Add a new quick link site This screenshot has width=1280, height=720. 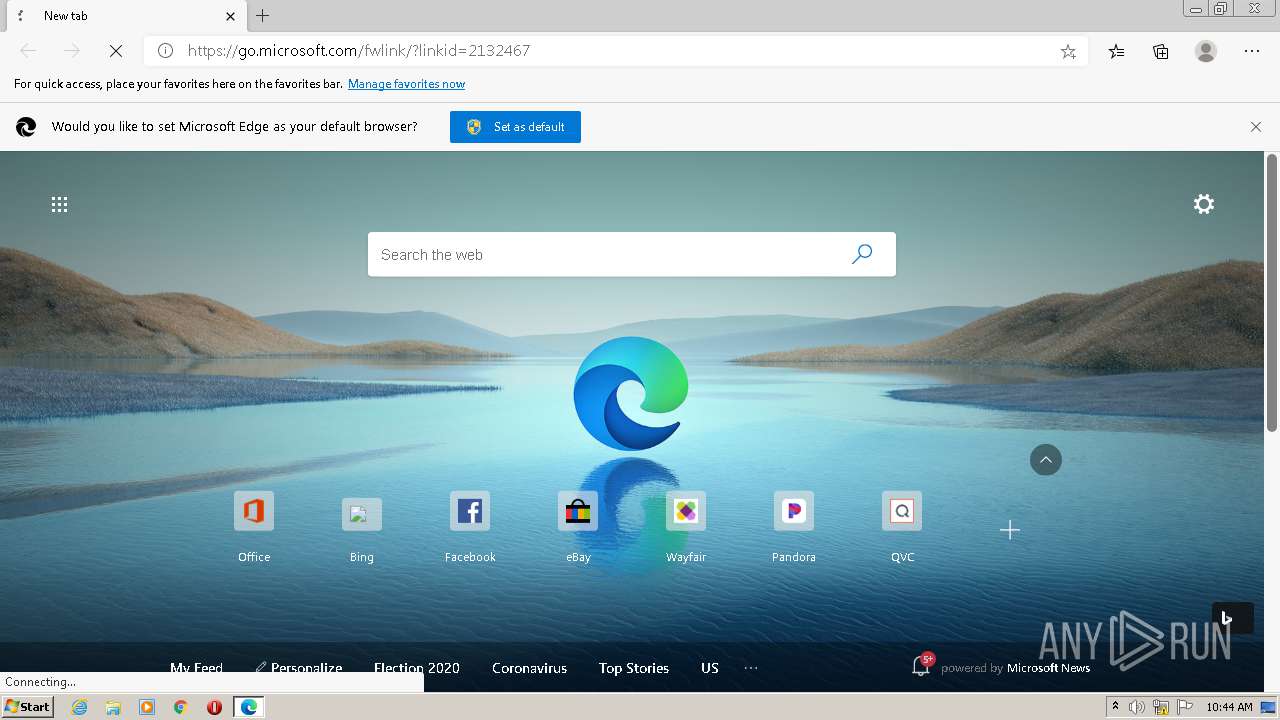(1010, 530)
